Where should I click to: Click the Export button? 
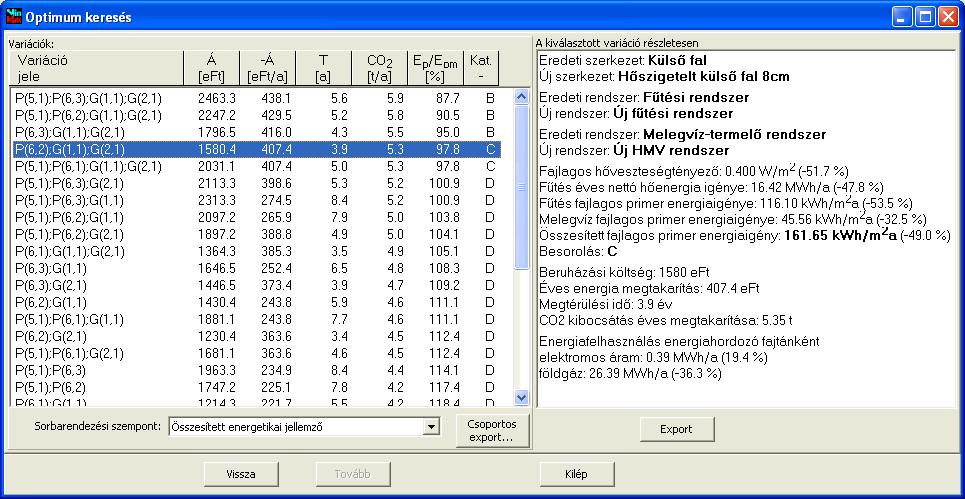676,429
